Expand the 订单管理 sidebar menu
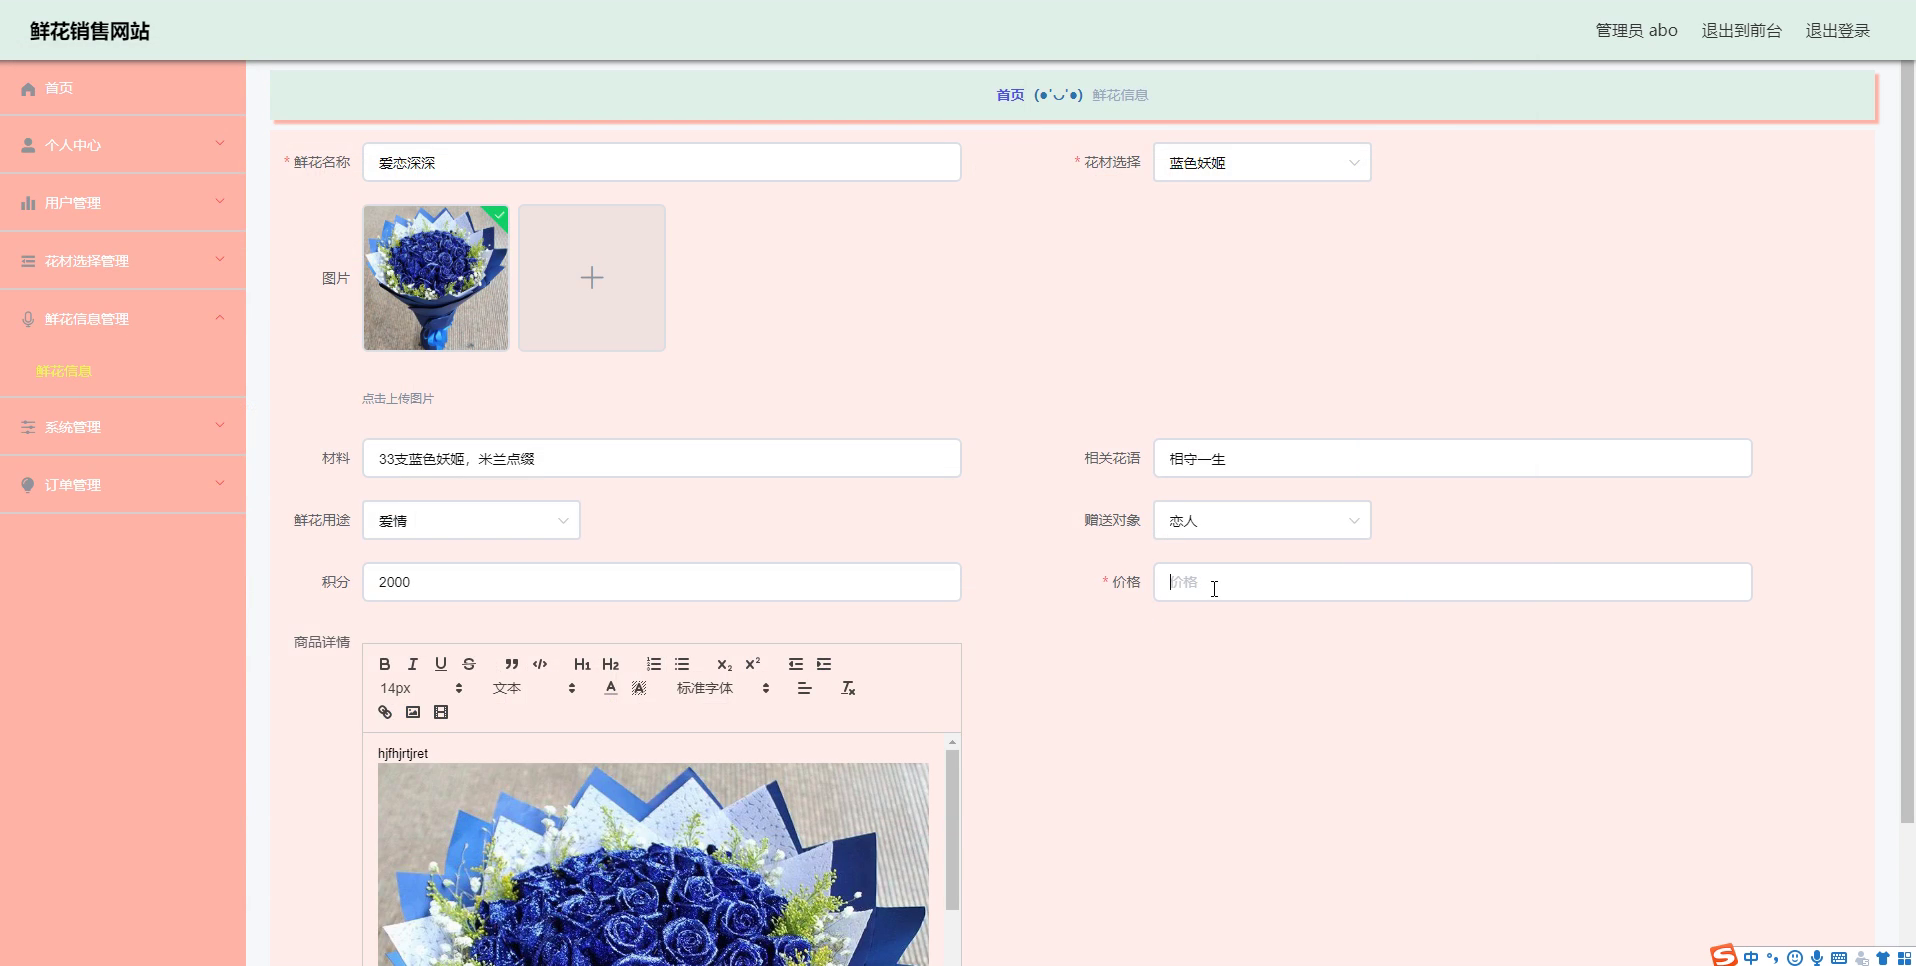The height and width of the screenshot is (966, 1916). 123,485
